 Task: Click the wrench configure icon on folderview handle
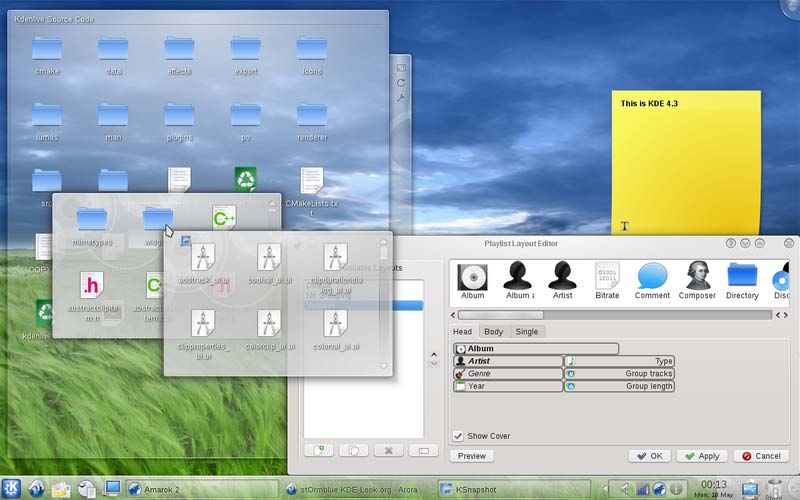click(401, 98)
